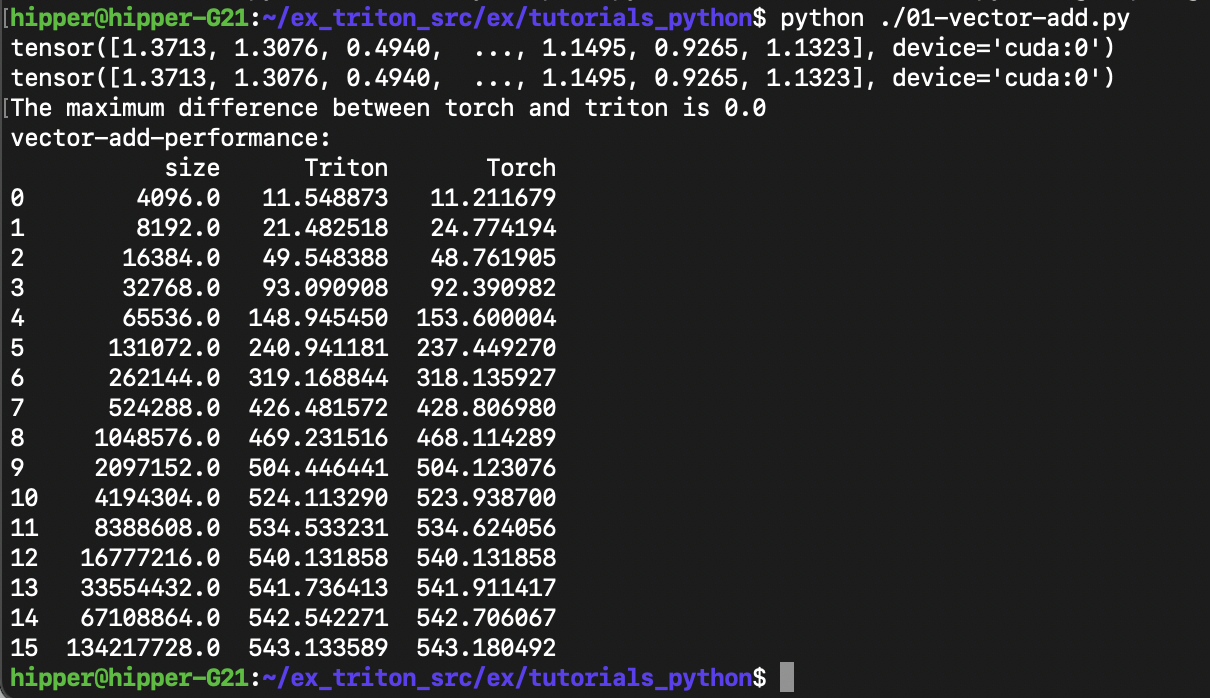1210x698 pixels.
Task: Select Torch value 11.211679
Action: coord(493,198)
